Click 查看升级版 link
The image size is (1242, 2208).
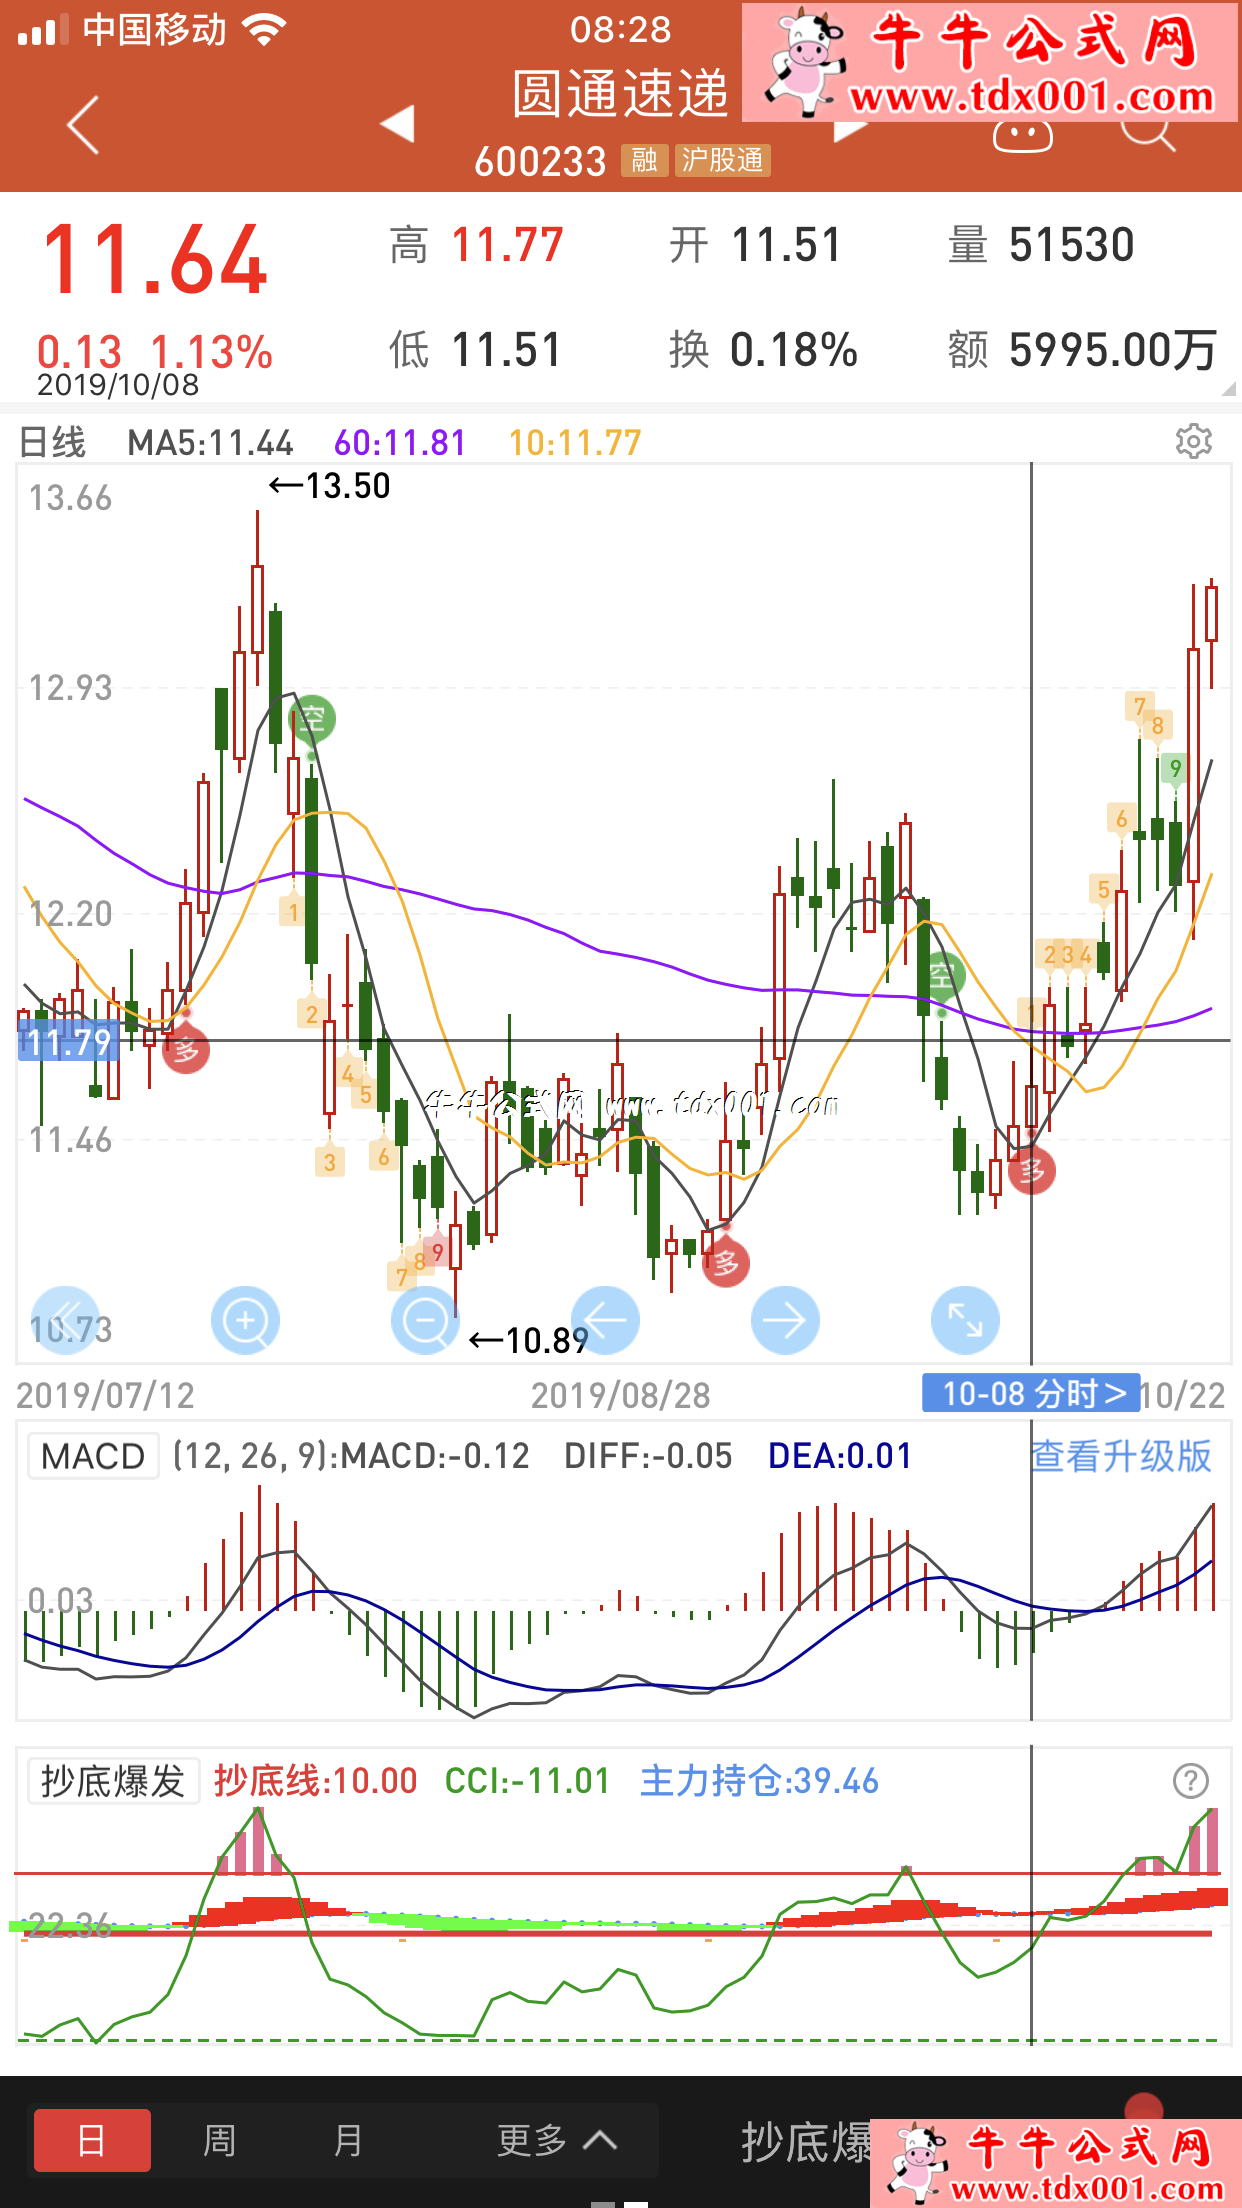(1120, 1456)
